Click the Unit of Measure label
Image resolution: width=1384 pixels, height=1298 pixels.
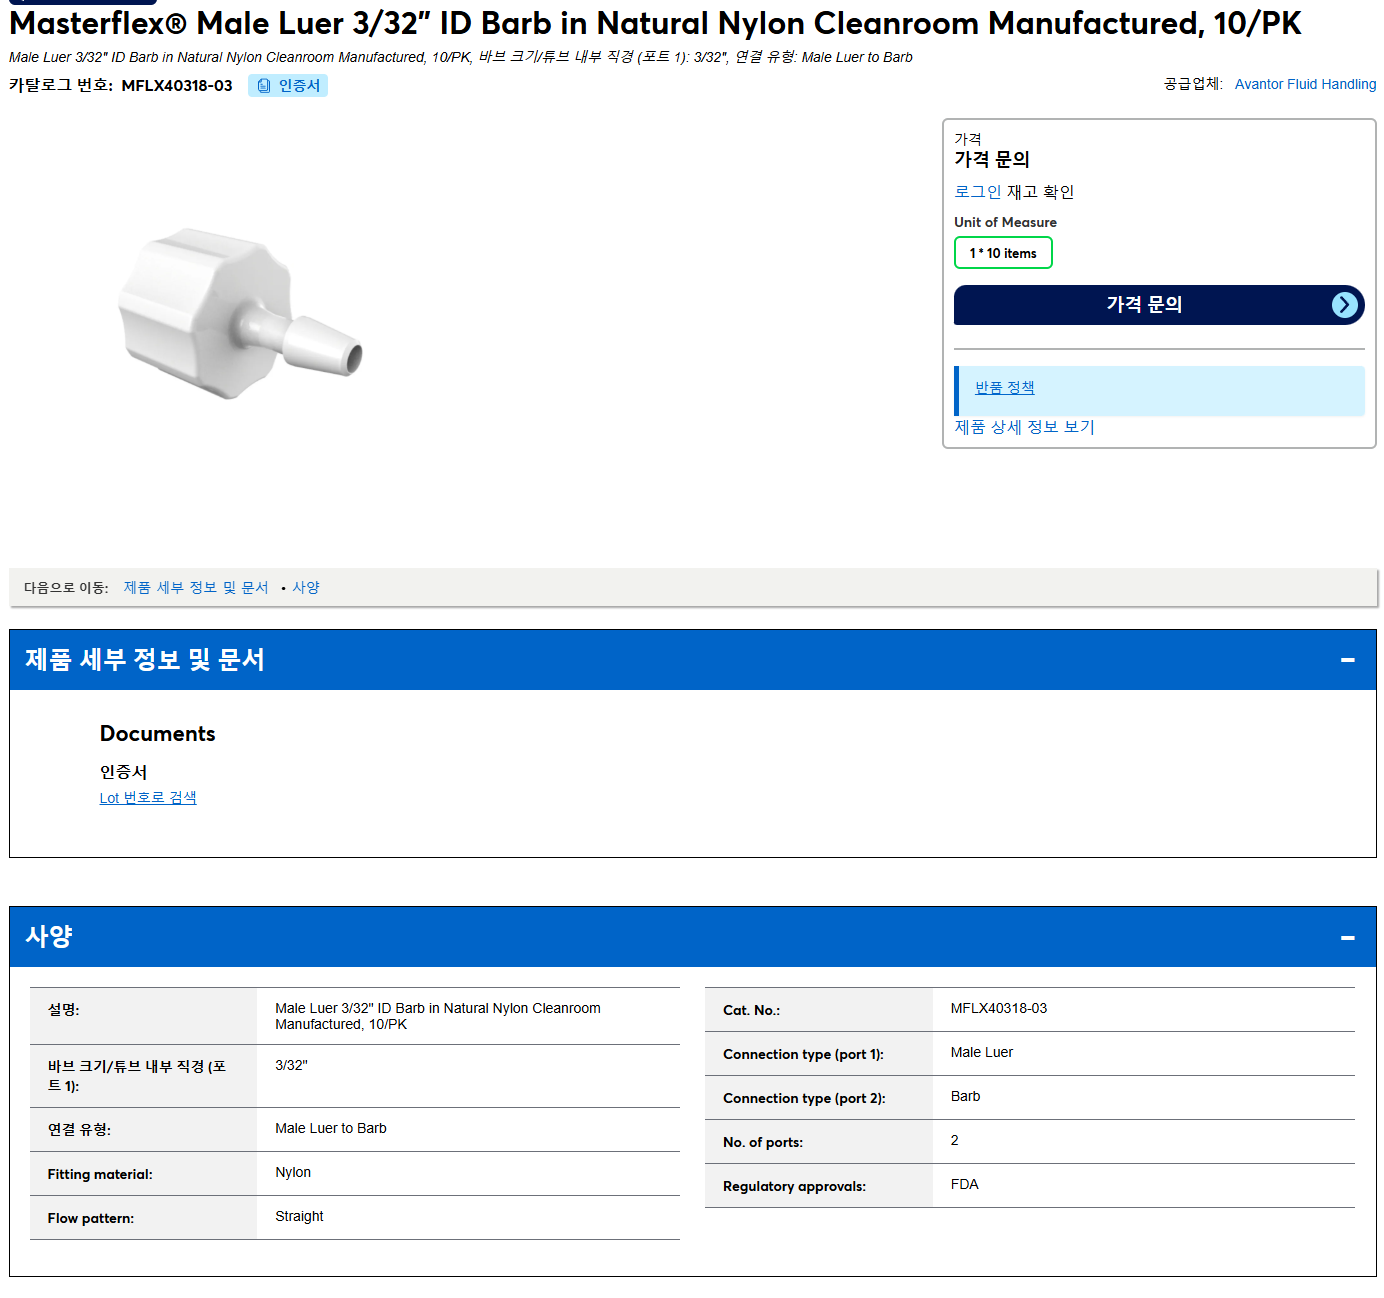1005,223
